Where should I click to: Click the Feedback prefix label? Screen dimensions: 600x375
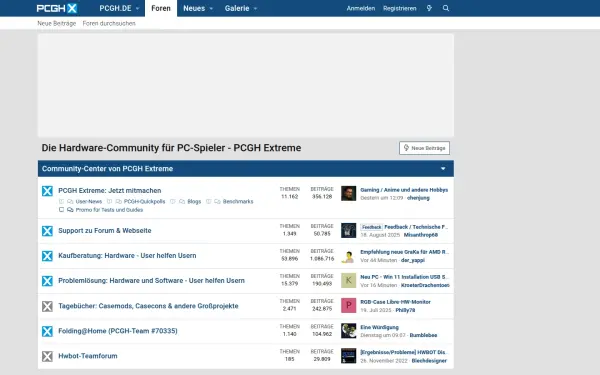coord(371,227)
